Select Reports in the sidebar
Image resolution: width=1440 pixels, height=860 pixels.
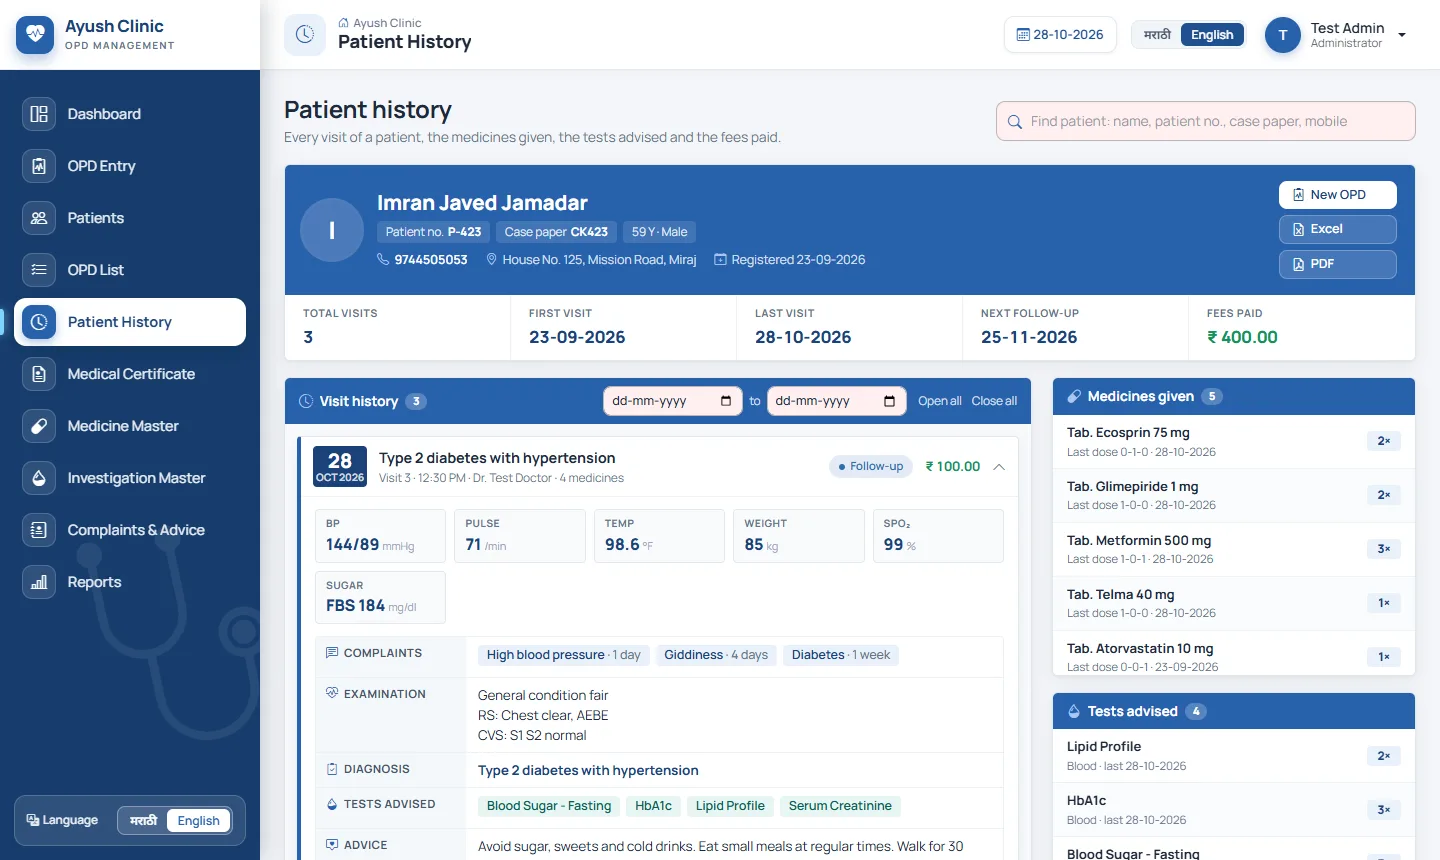130,582
